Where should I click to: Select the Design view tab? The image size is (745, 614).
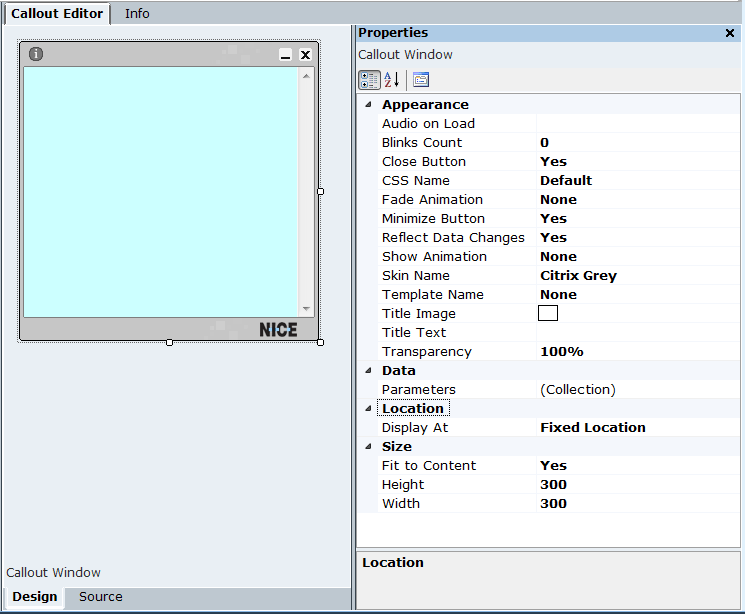[35, 597]
